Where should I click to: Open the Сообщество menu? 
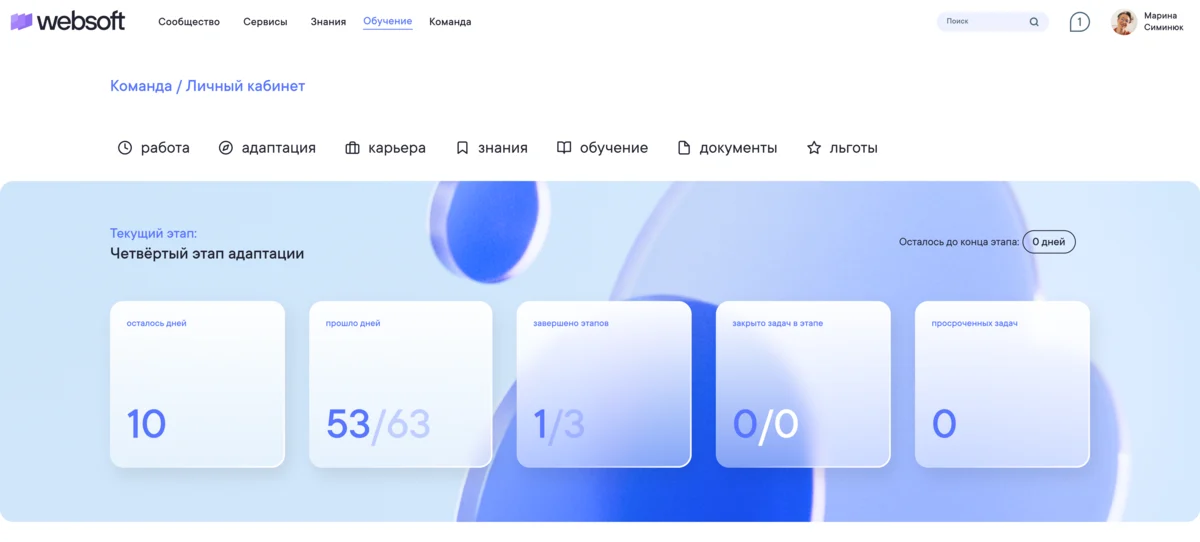[x=189, y=22]
